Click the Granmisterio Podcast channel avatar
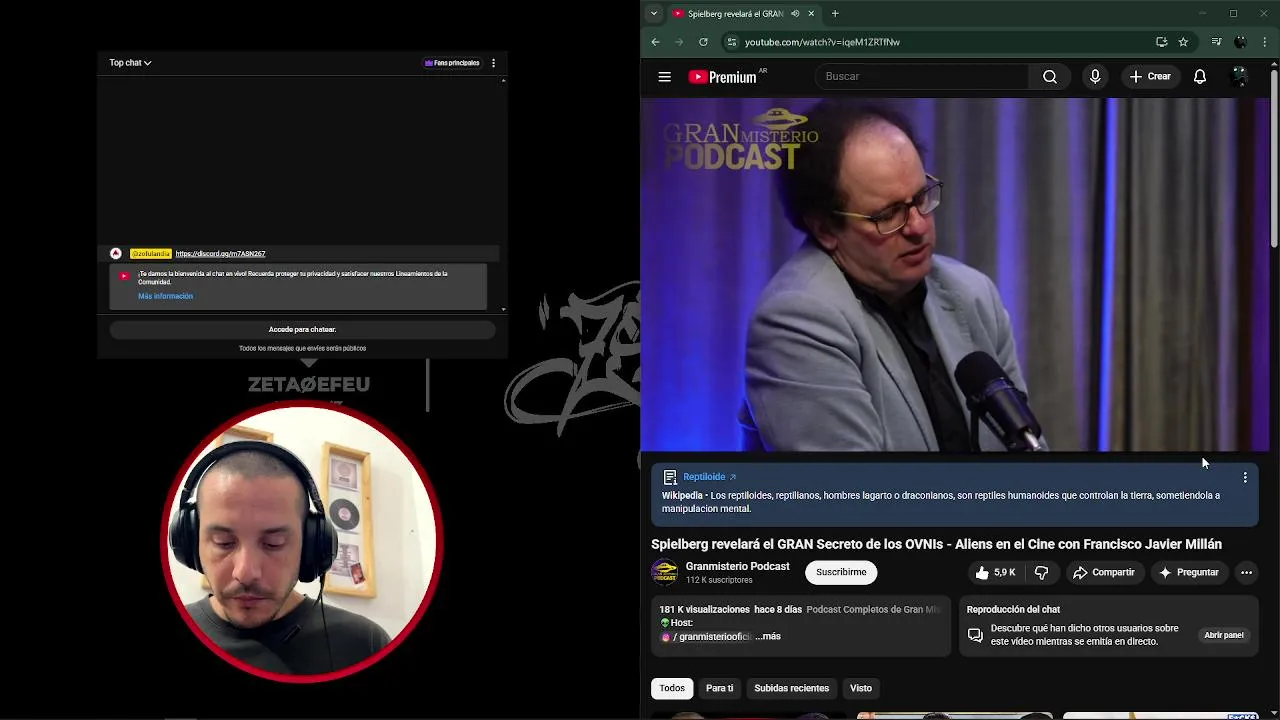Image resolution: width=1280 pixels, height=720 pixels. 664,572
